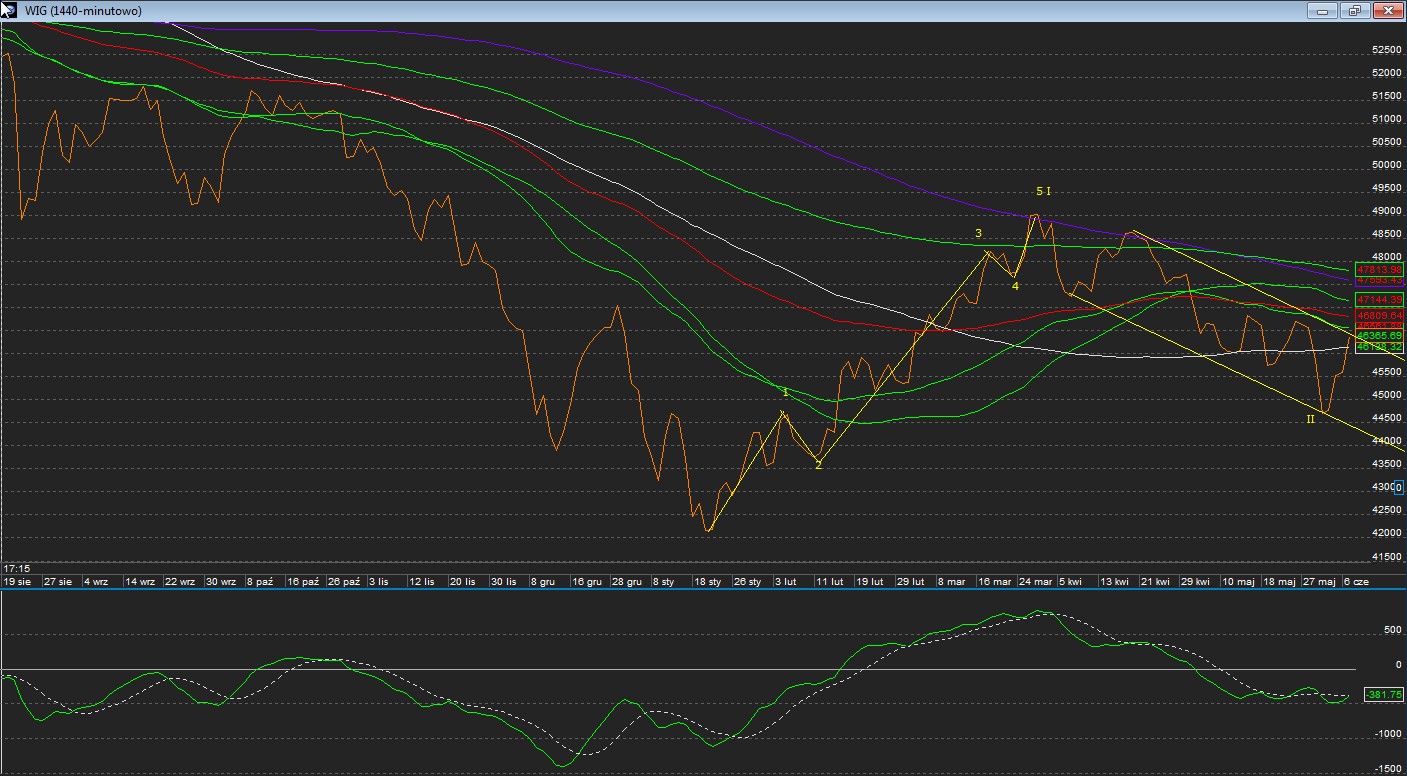Image resolution: width=1407 pixels, height=776 pixels.
Task: Close the WIG chart window
Action: click(1388, 10)
